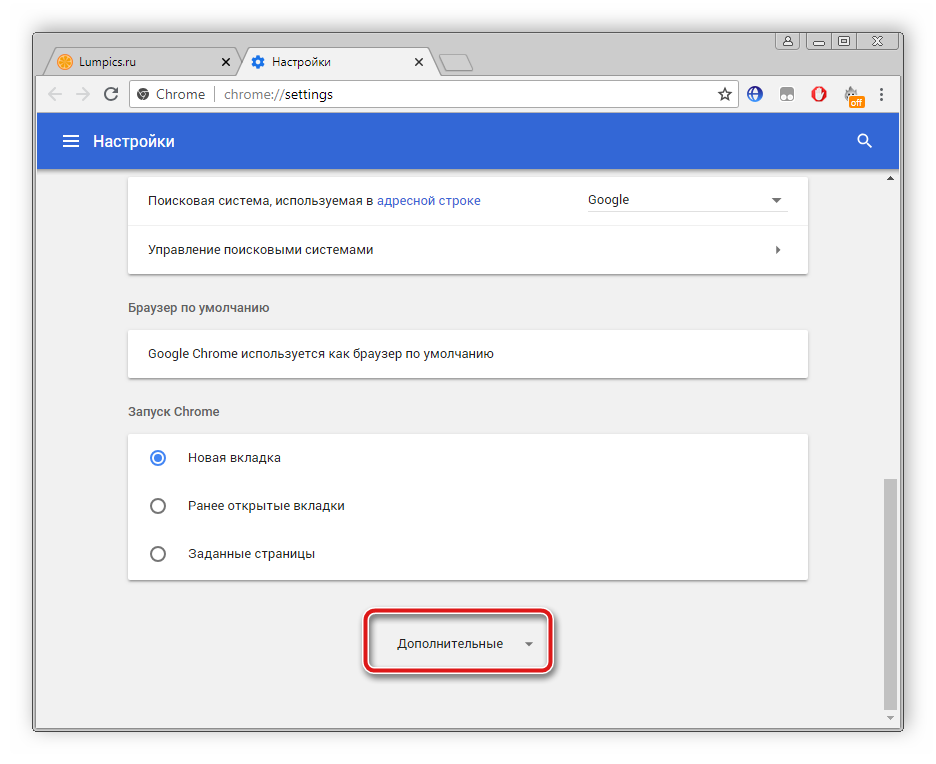Image resolution: width=936 pixels, height=764 pixels.
Task: Select 'Ранее открытые вкладки' startup option
Action: 157,506
